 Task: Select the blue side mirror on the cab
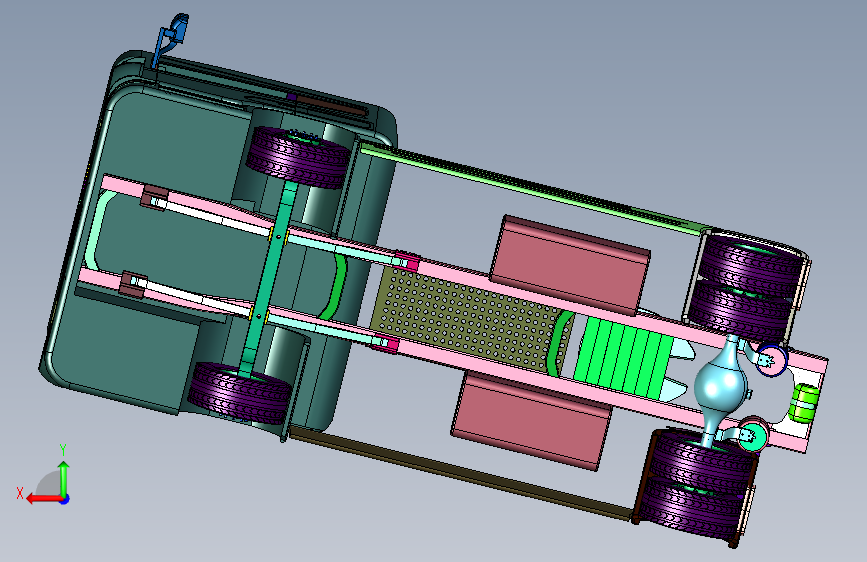pos(173,39)
